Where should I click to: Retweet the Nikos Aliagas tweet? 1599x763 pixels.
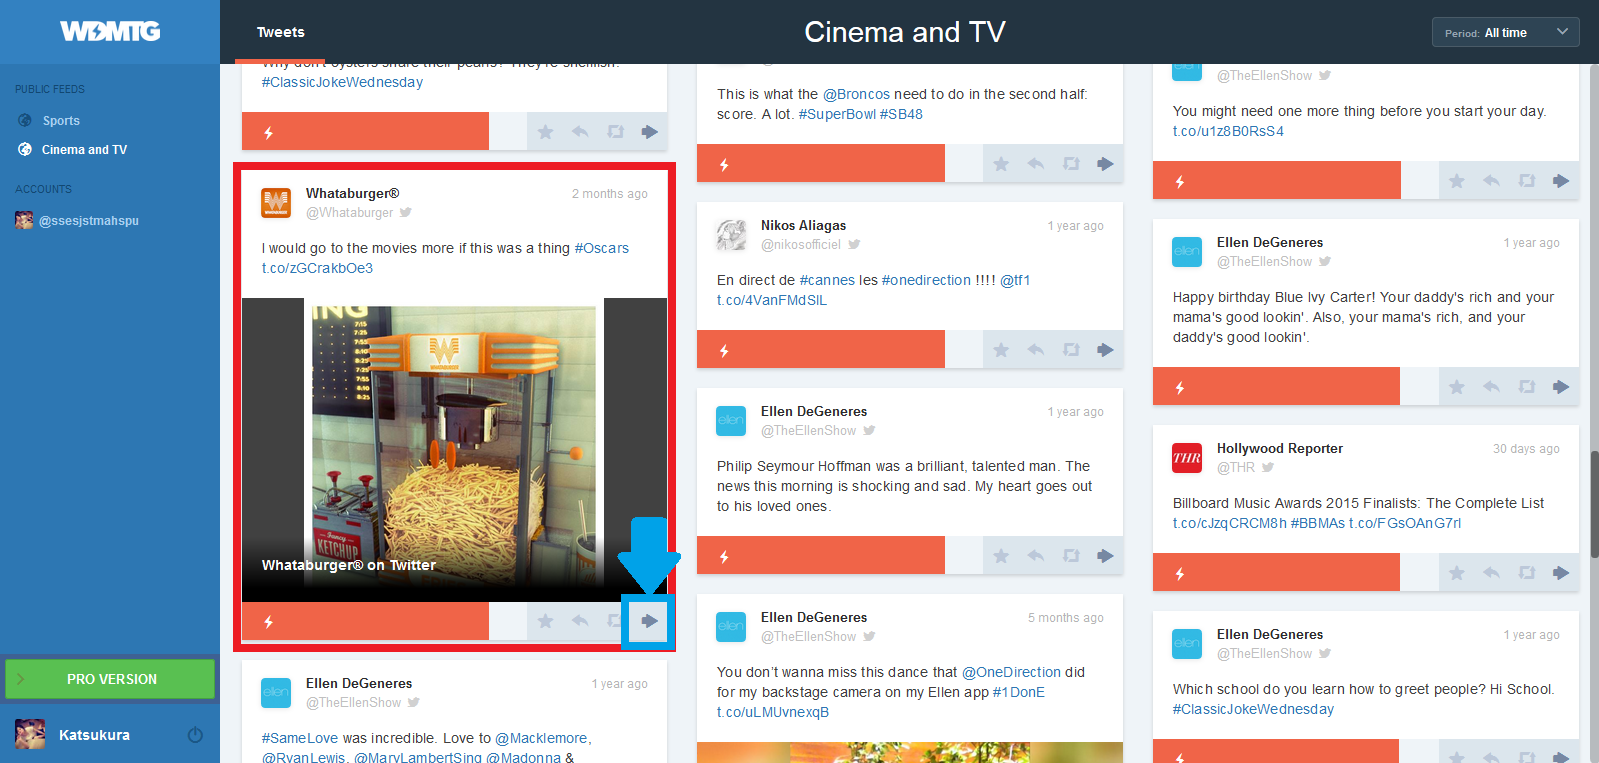tap(1071, 349)
